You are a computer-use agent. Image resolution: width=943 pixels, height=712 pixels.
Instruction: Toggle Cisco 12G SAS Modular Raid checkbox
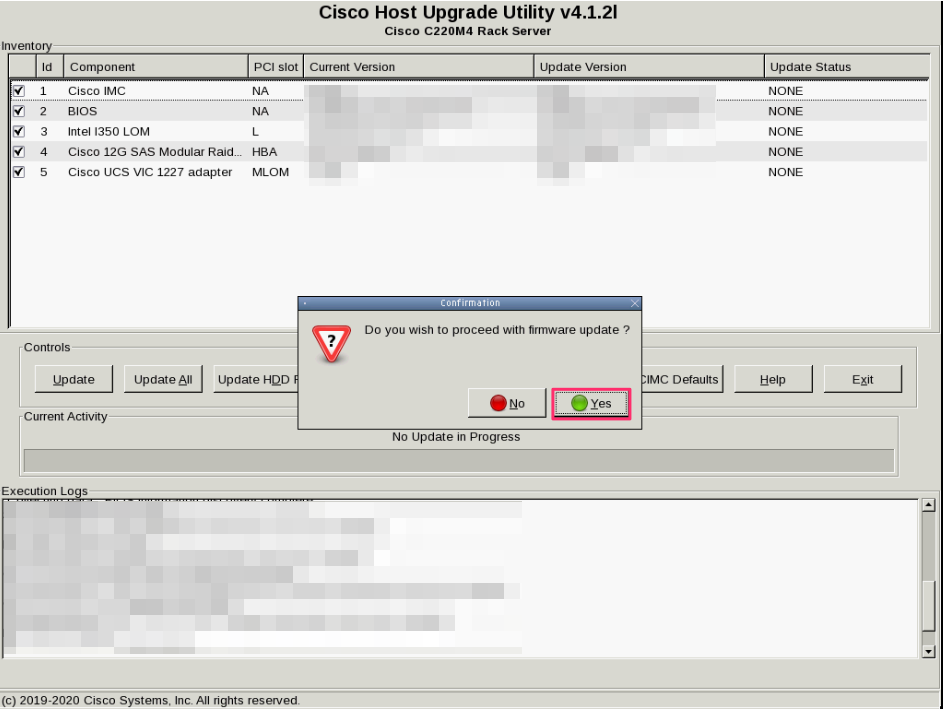click(x=19, y=152)
